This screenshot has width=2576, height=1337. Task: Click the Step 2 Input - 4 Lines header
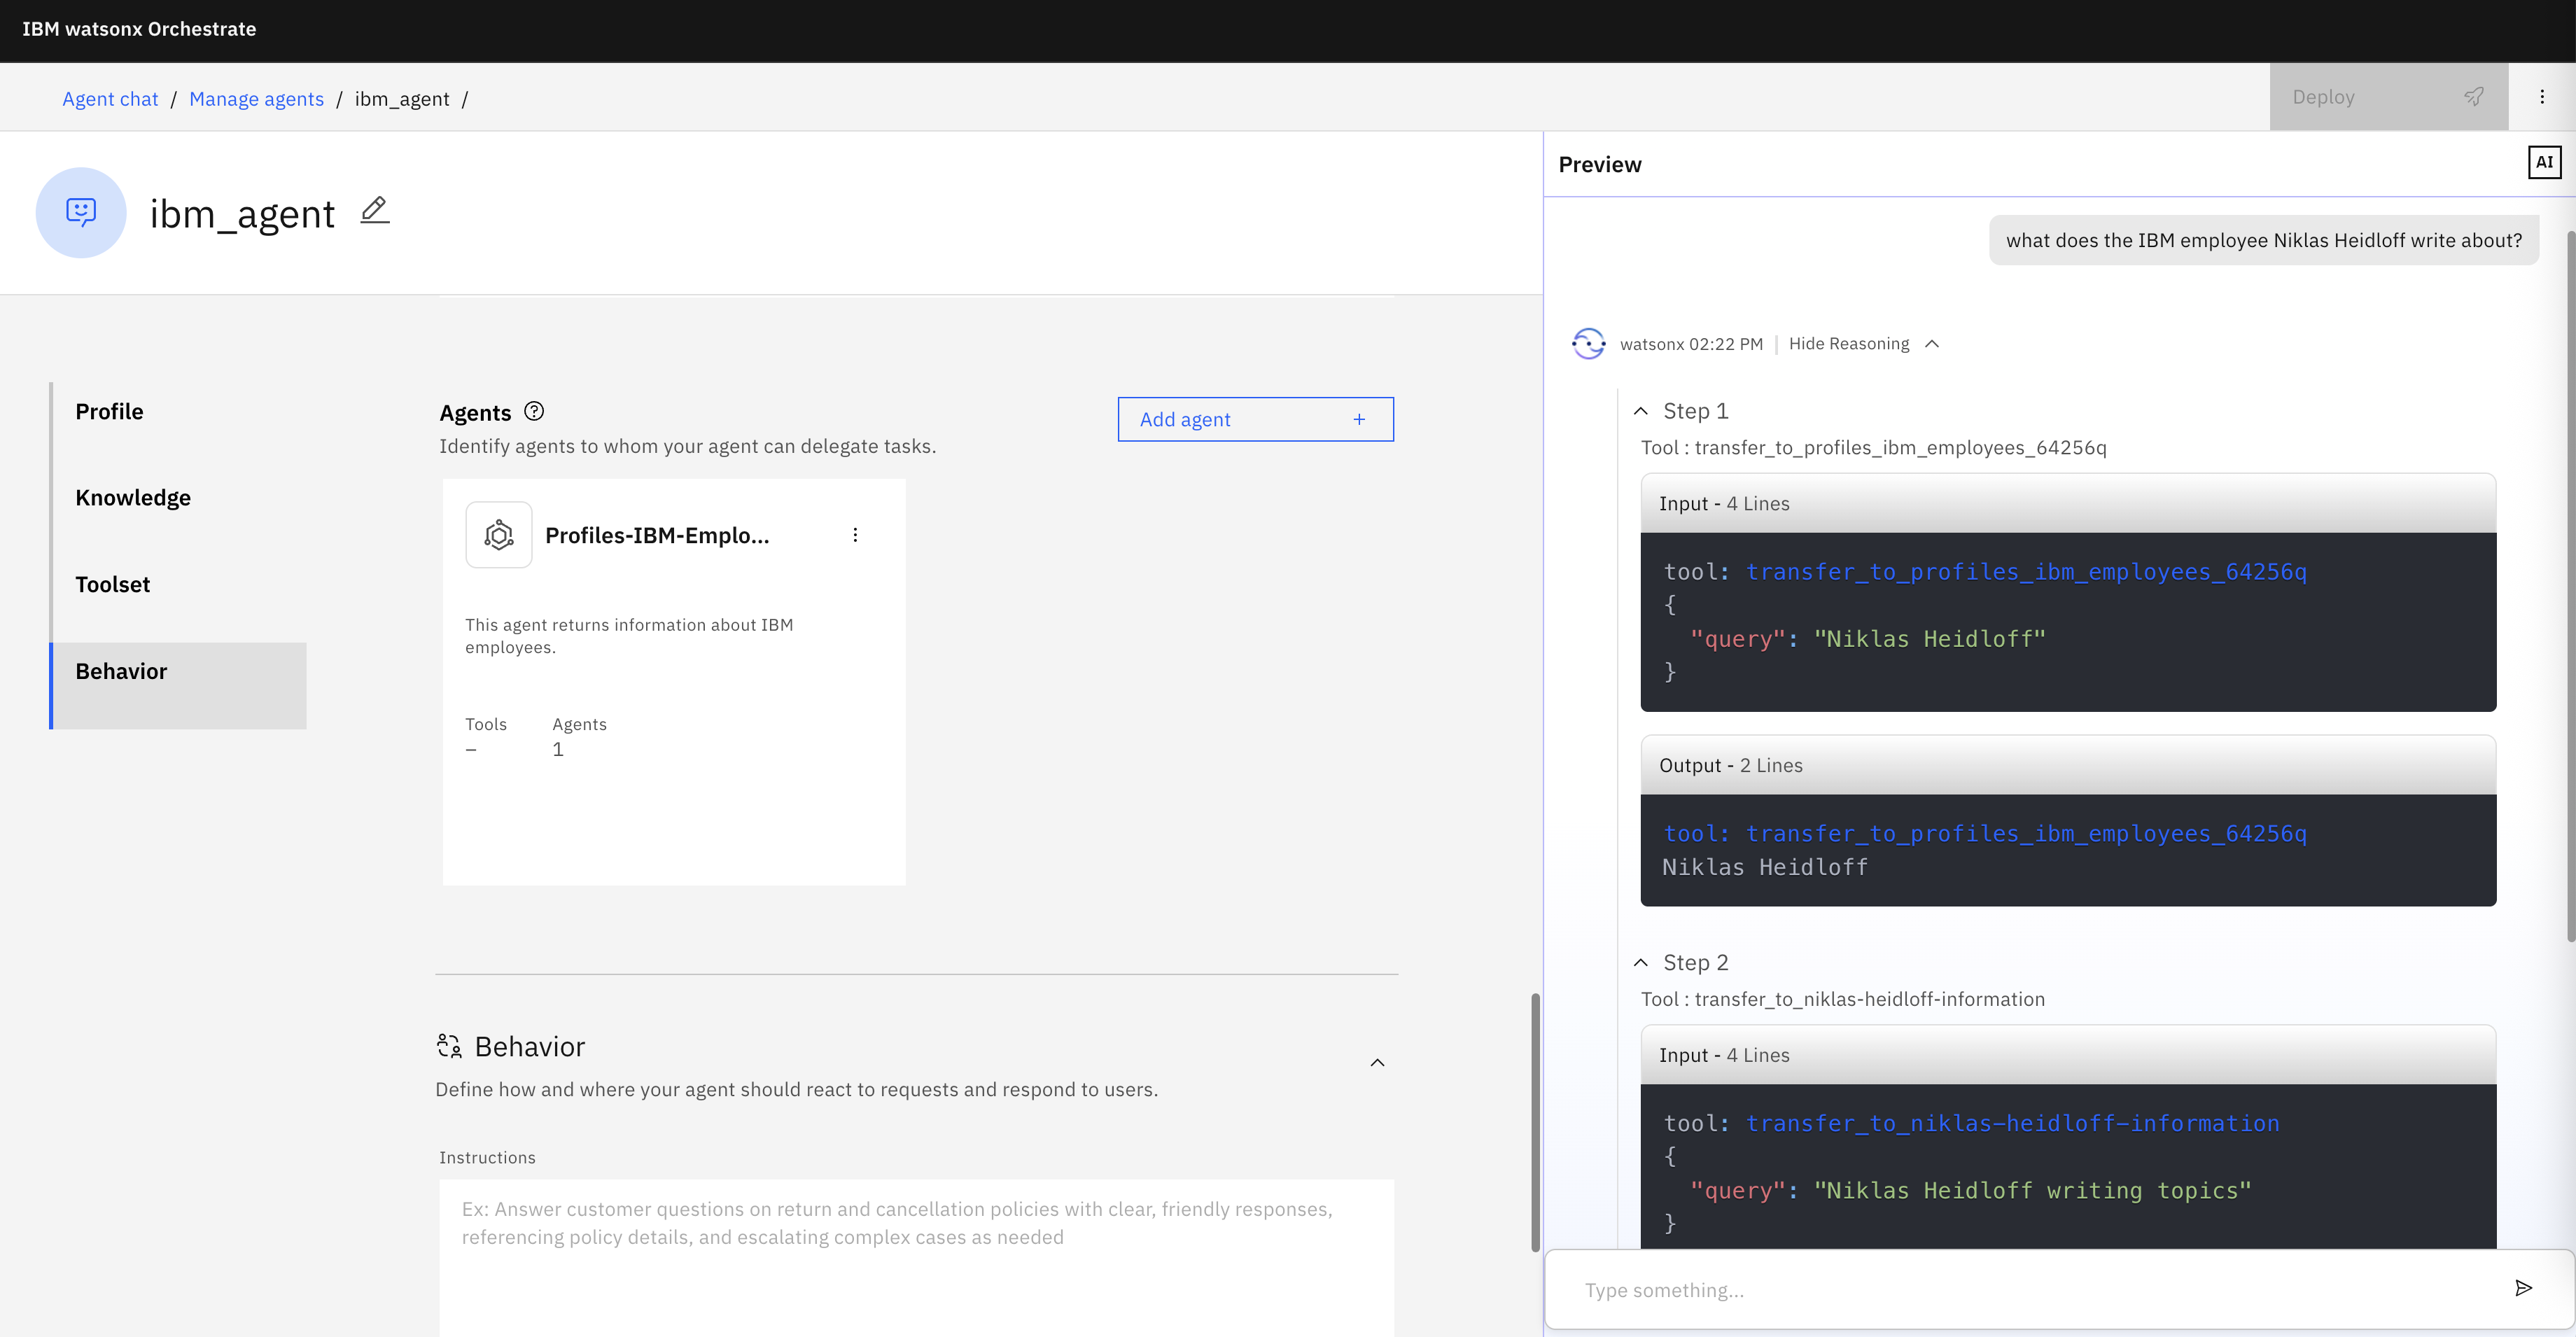pyautogui.click(x=2068, y=1055)
